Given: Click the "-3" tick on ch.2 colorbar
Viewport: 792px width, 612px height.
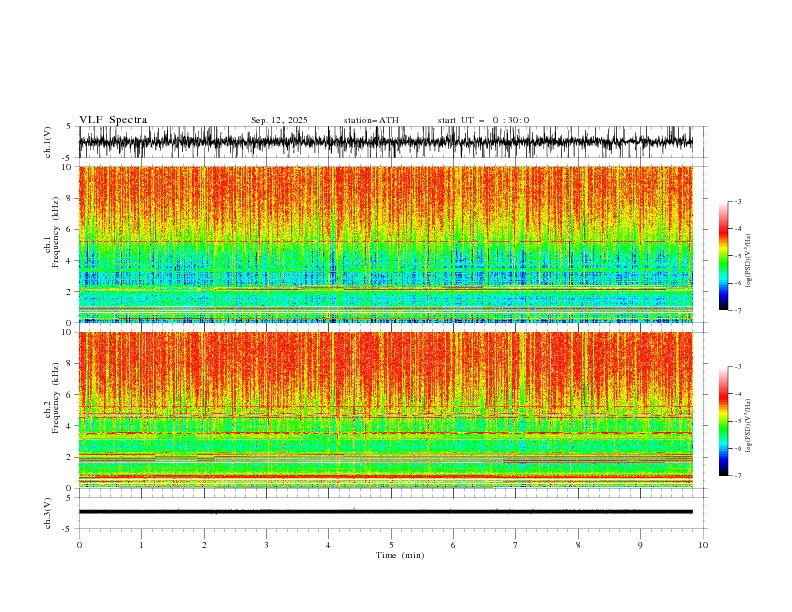Looking at the screenshot, I should (x=738, y=367).
